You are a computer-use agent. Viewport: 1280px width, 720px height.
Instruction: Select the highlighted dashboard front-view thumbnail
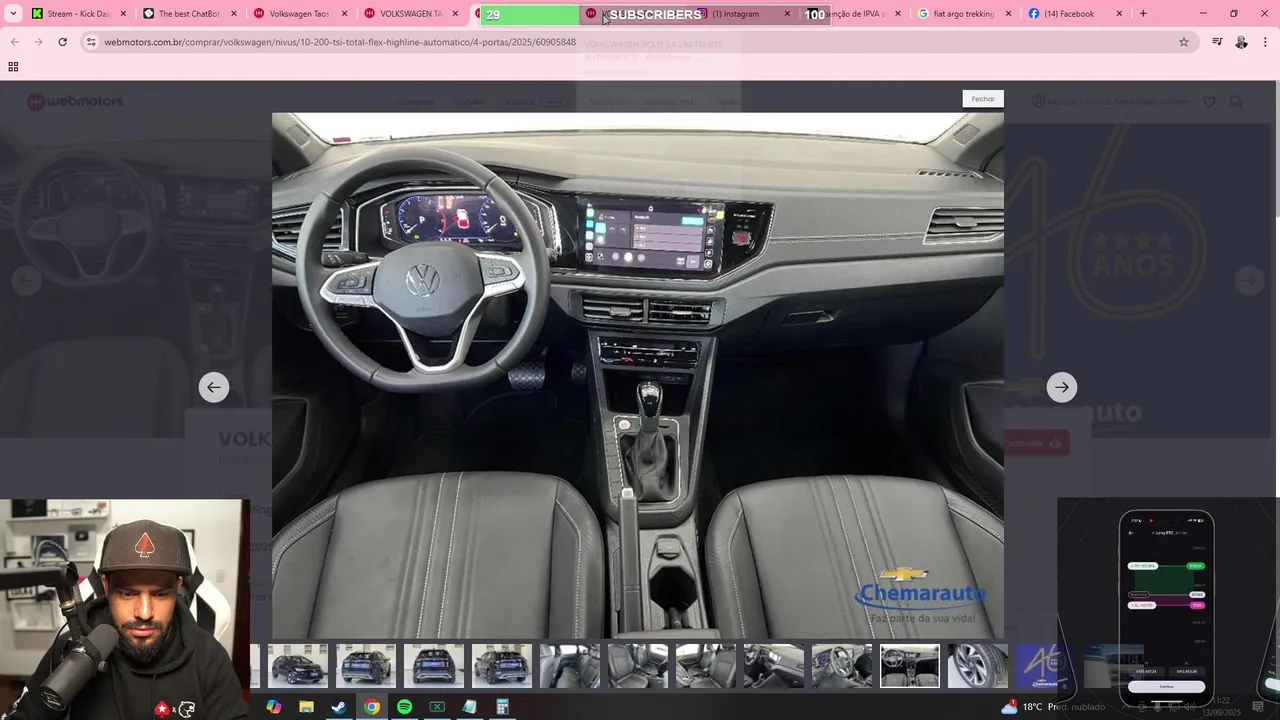910,666
